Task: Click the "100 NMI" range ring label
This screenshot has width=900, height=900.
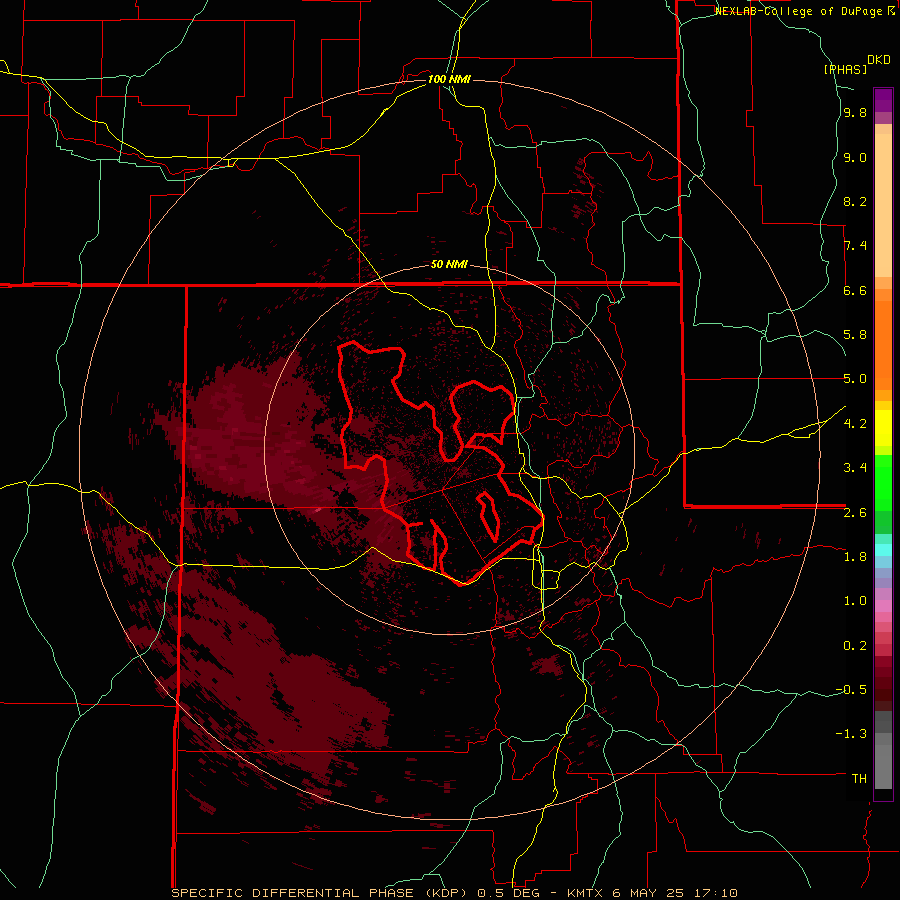Action: pos(449,79)
